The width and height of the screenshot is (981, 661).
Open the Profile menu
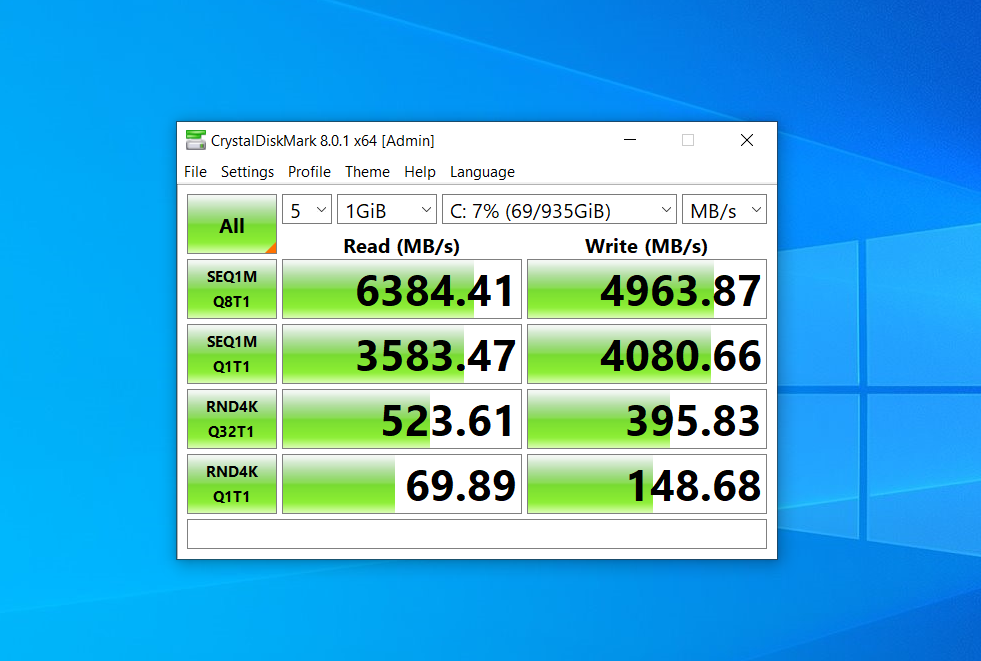(309, 172)
